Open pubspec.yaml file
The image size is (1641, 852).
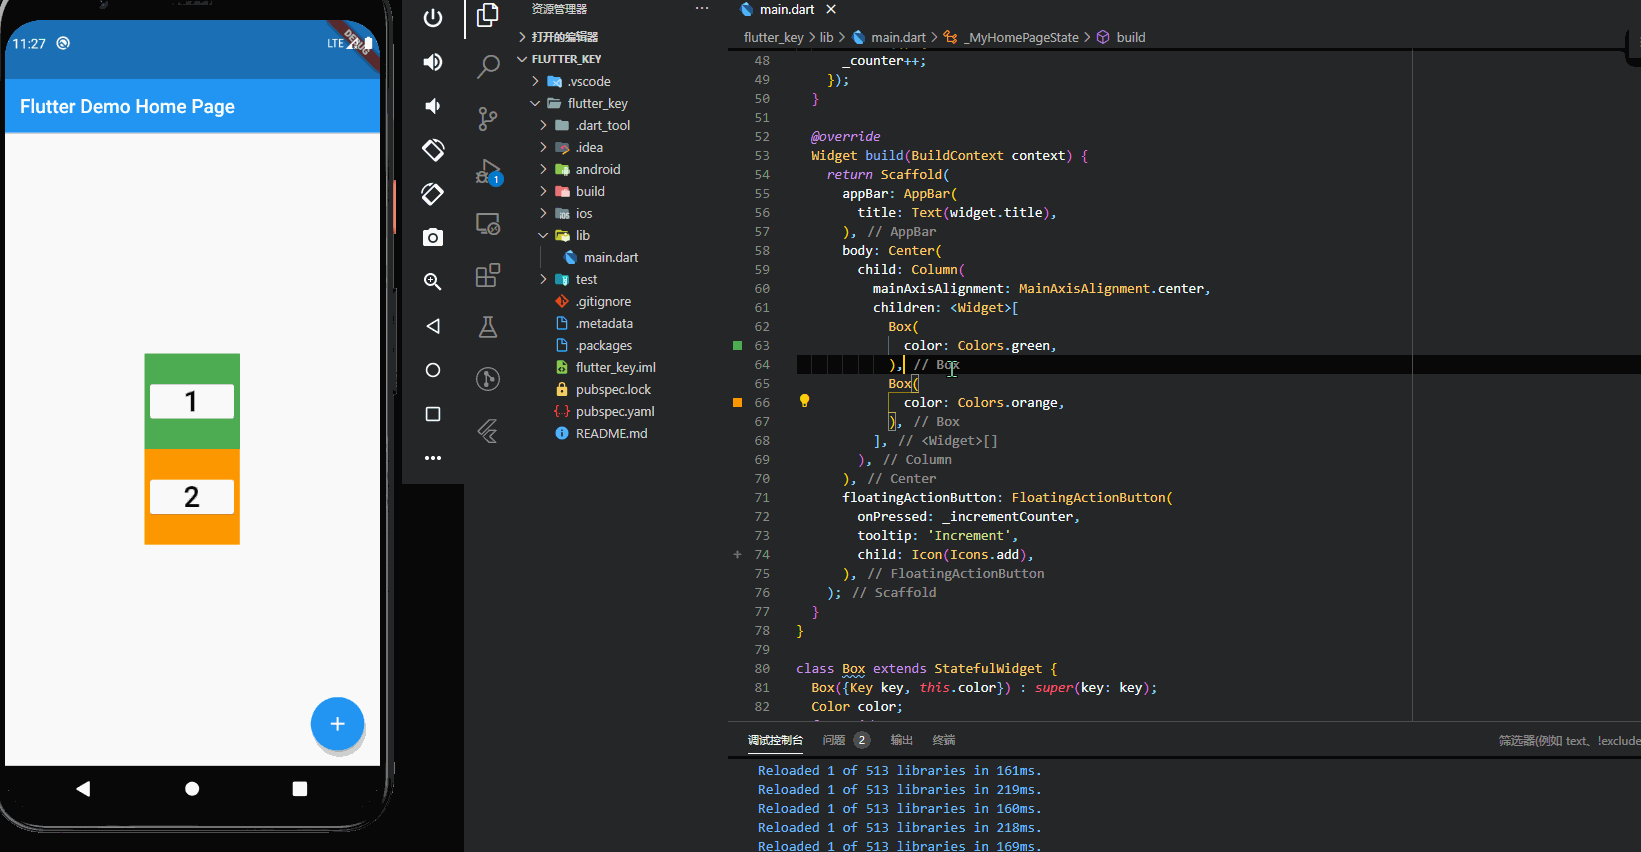point(615,411)
